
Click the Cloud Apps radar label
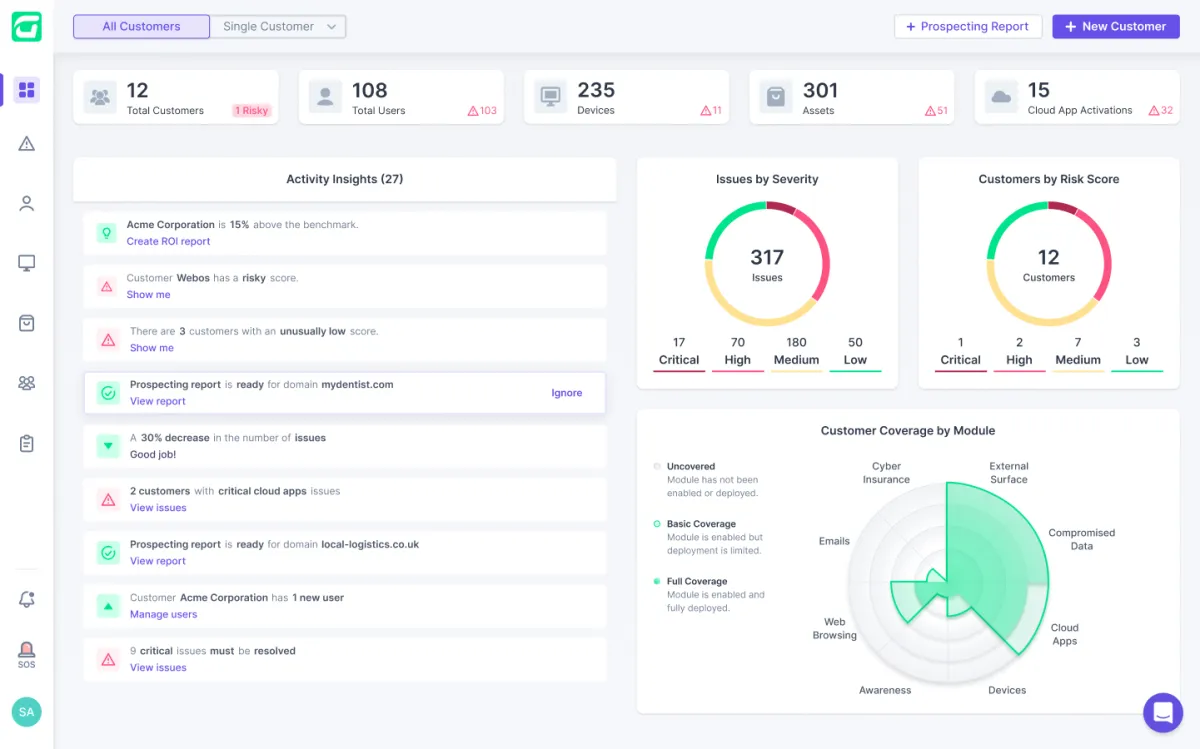coord(1065,634)
